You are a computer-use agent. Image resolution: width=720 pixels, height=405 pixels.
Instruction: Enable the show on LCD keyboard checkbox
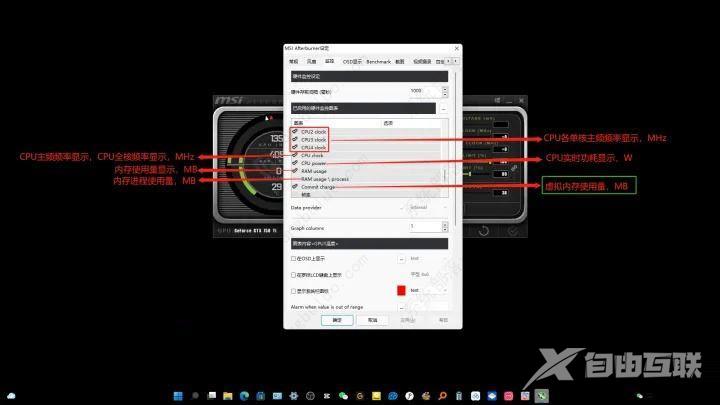tap(293, 275)
